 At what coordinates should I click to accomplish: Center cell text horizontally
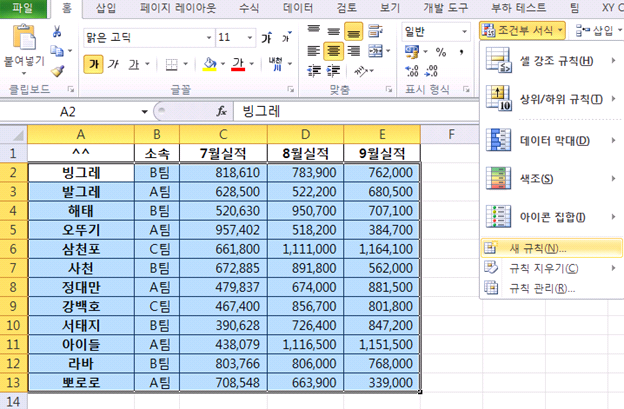click(333, 51)
